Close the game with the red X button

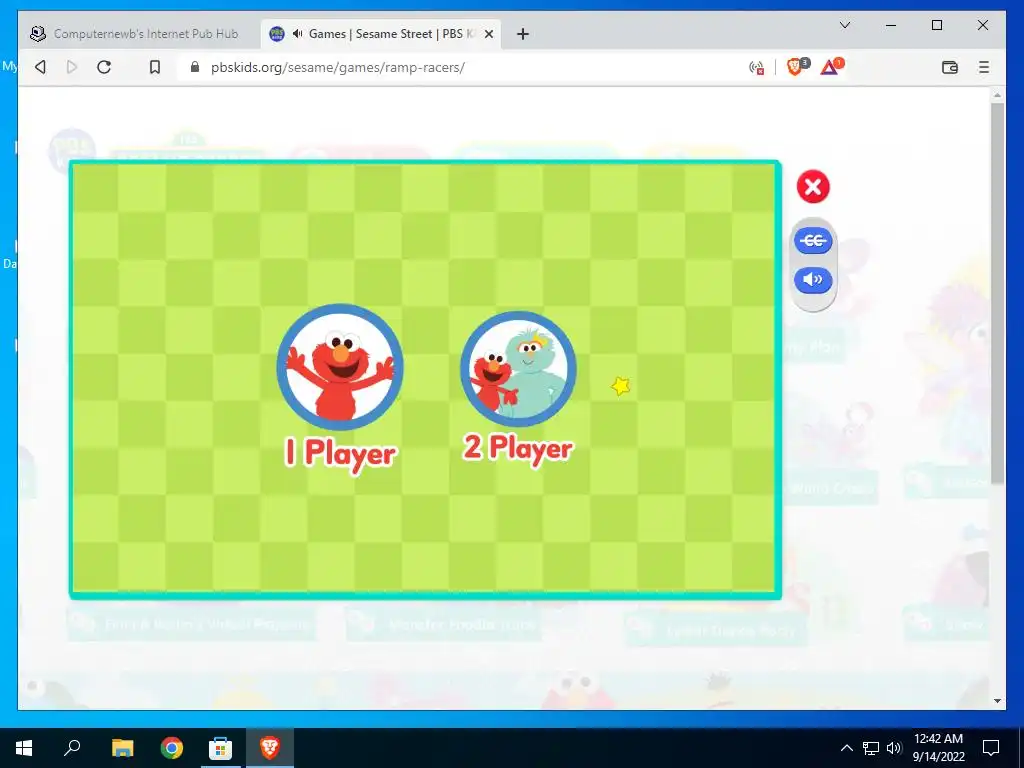(x=813, y=187)
